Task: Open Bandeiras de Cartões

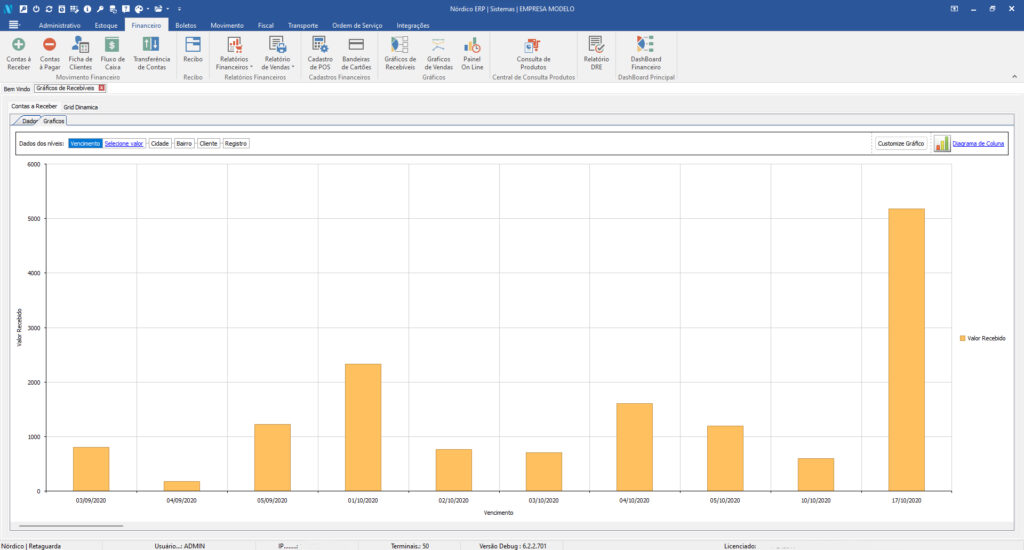Action: click(x=356, y=52)
